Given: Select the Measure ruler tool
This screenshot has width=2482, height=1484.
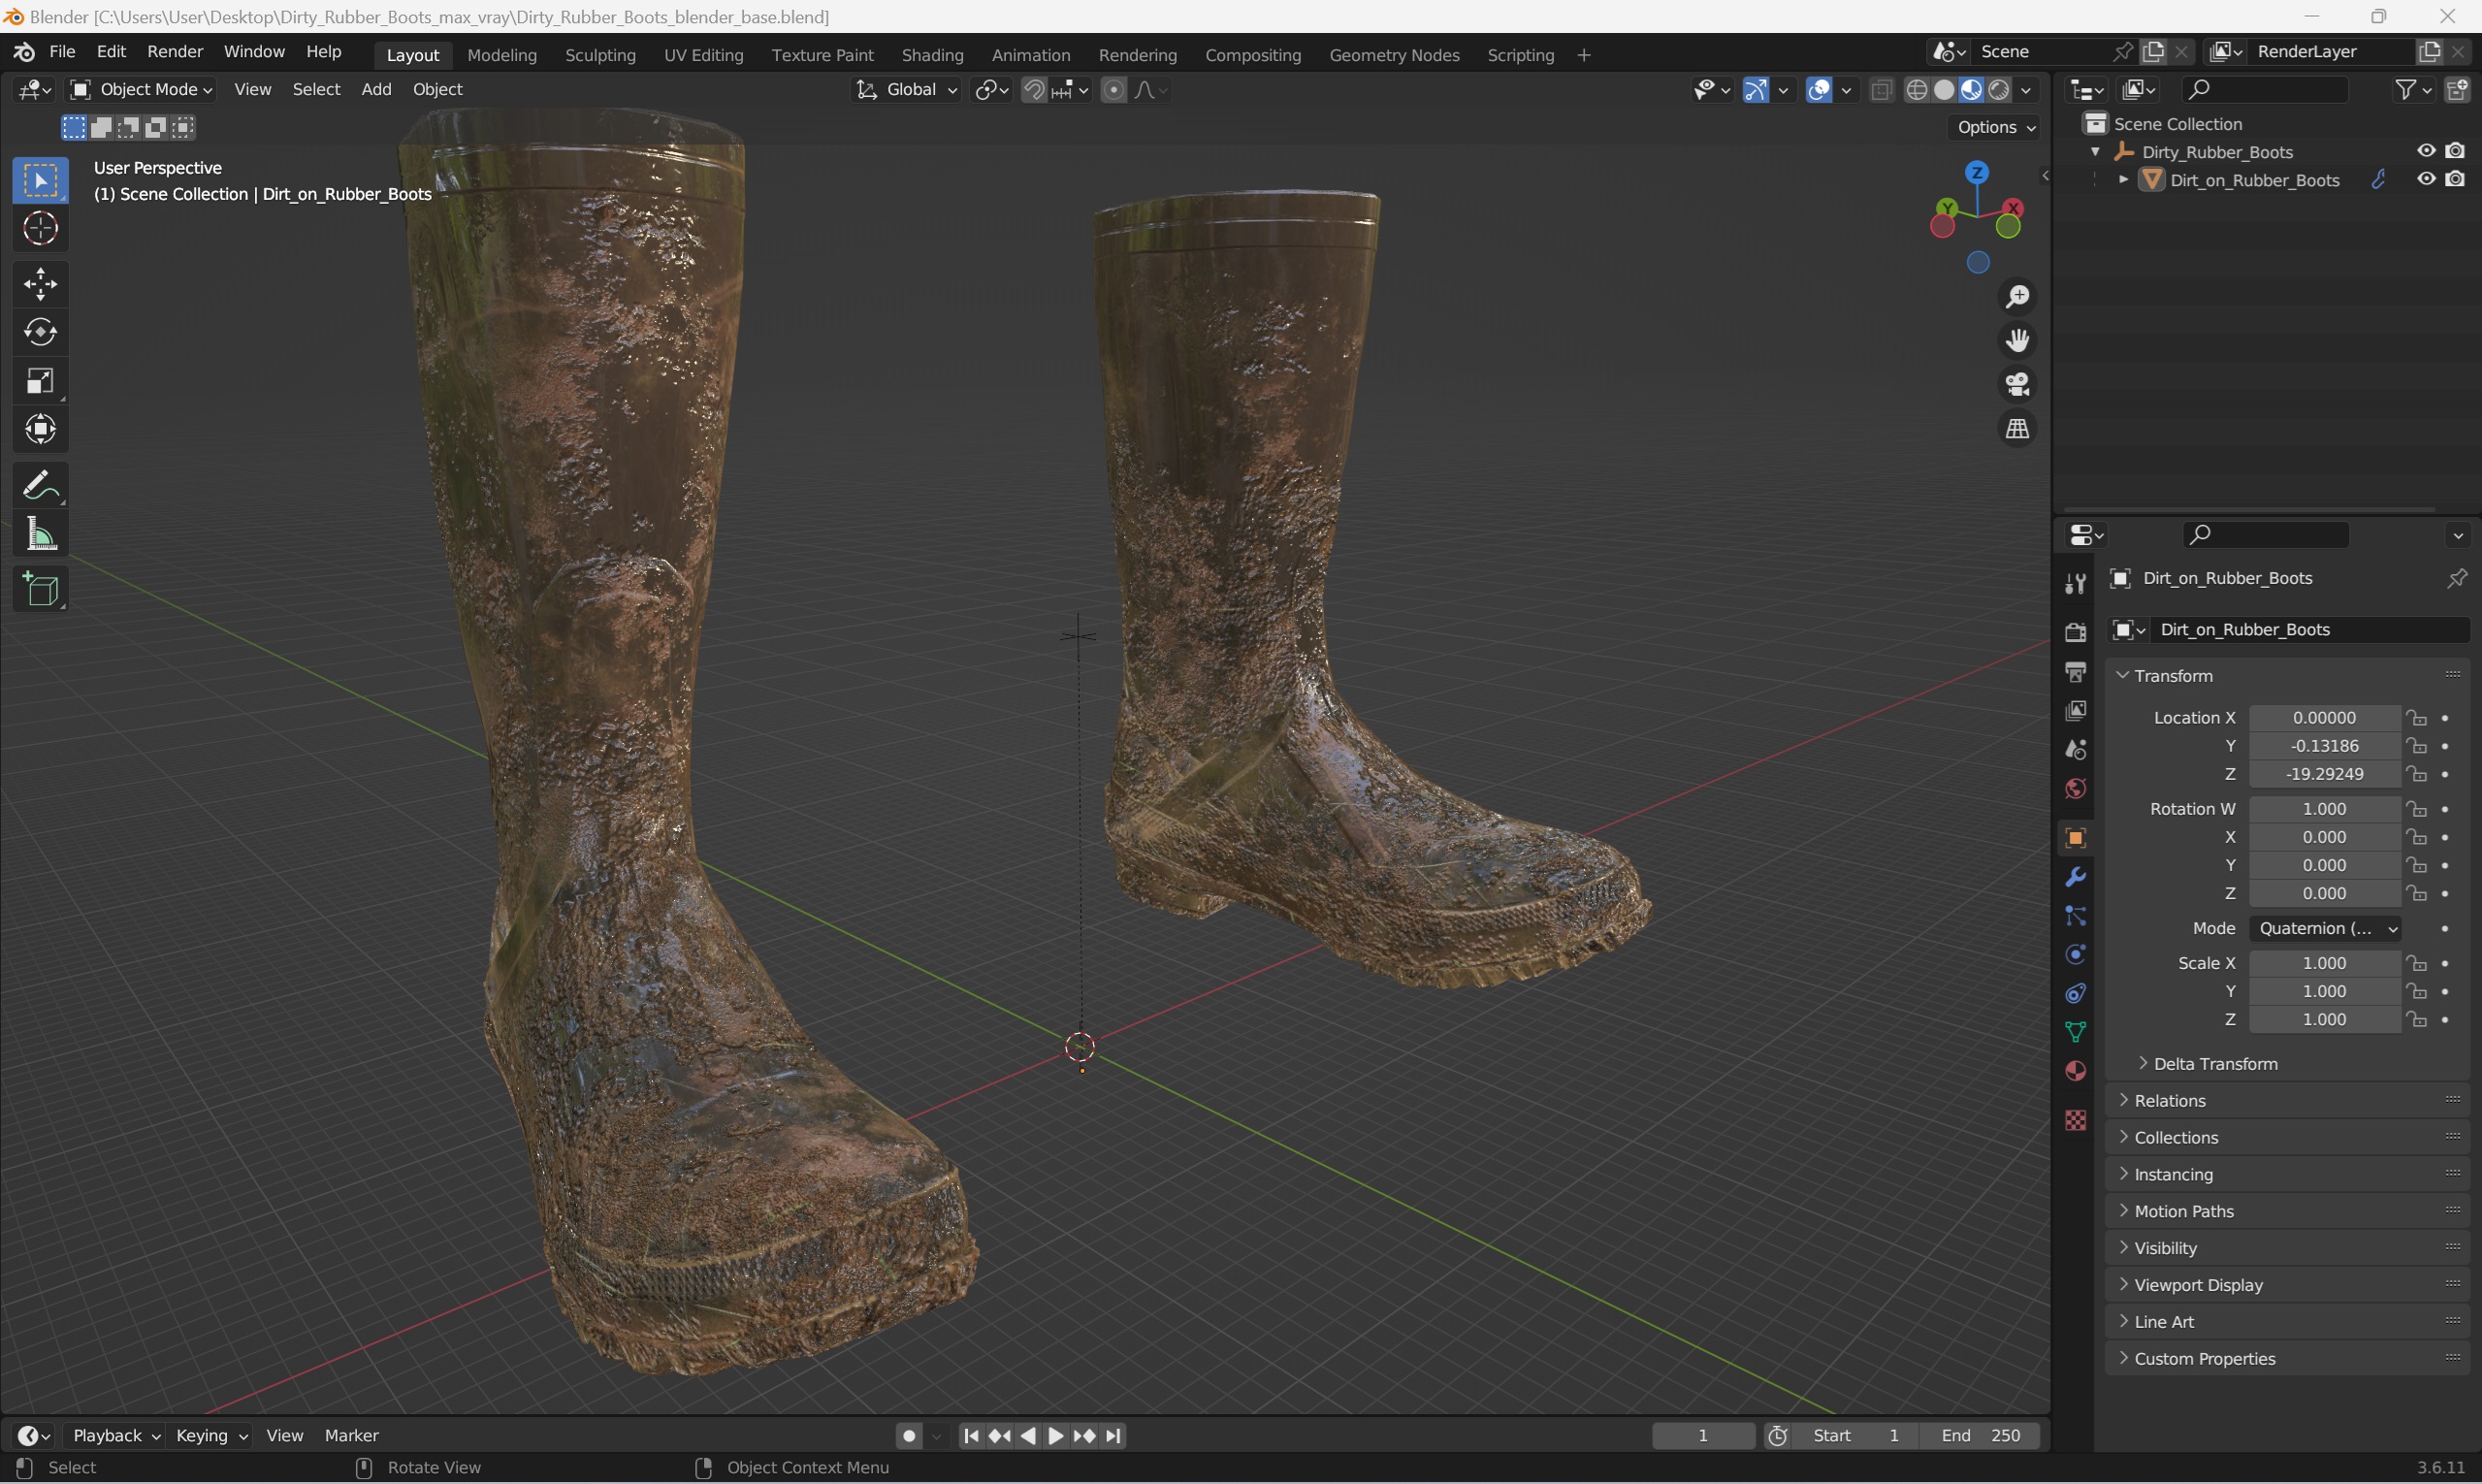Looking at the screenshot, I should click(40, 535).
